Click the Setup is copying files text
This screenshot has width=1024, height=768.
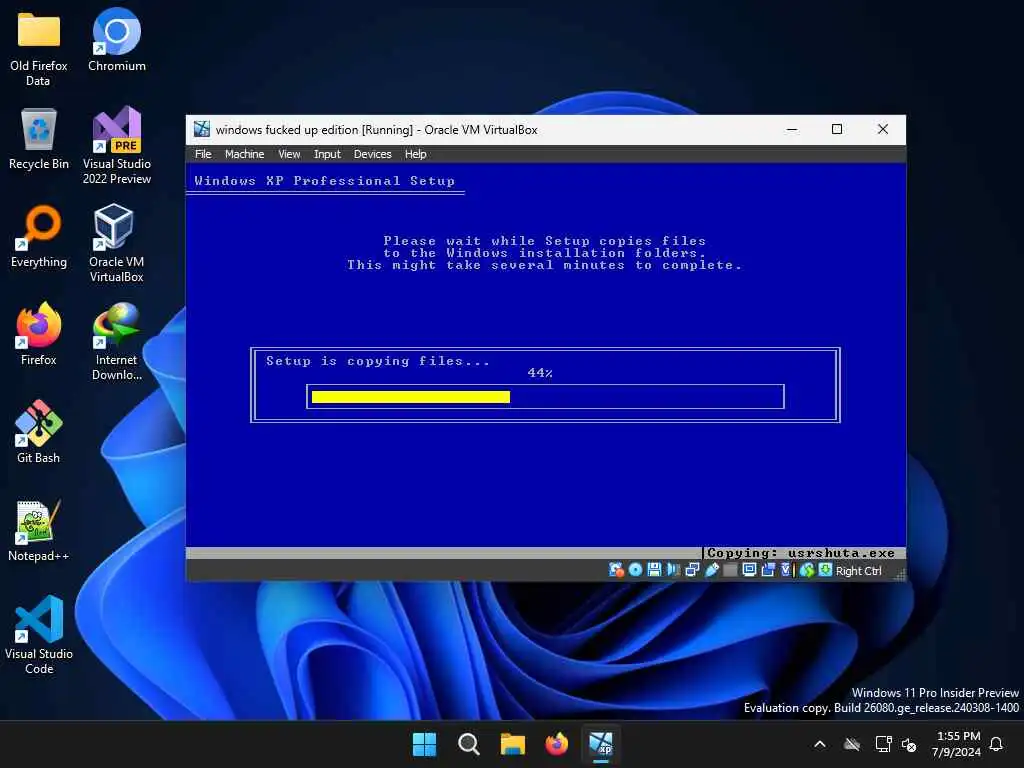pos(377,361)
